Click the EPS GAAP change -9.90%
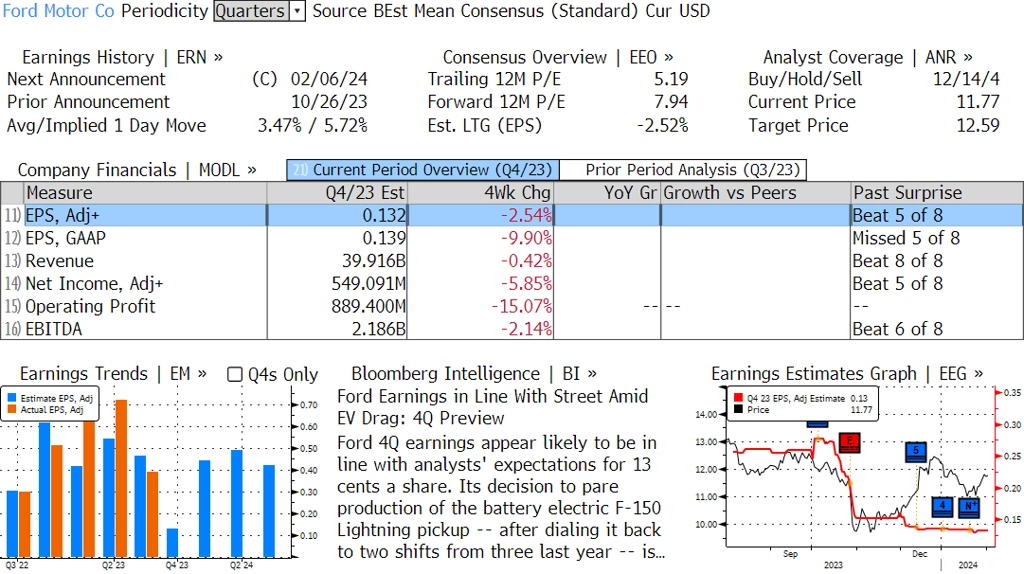Image resolution: width=1024 pixels, height=574 pixels. (526, 238)
